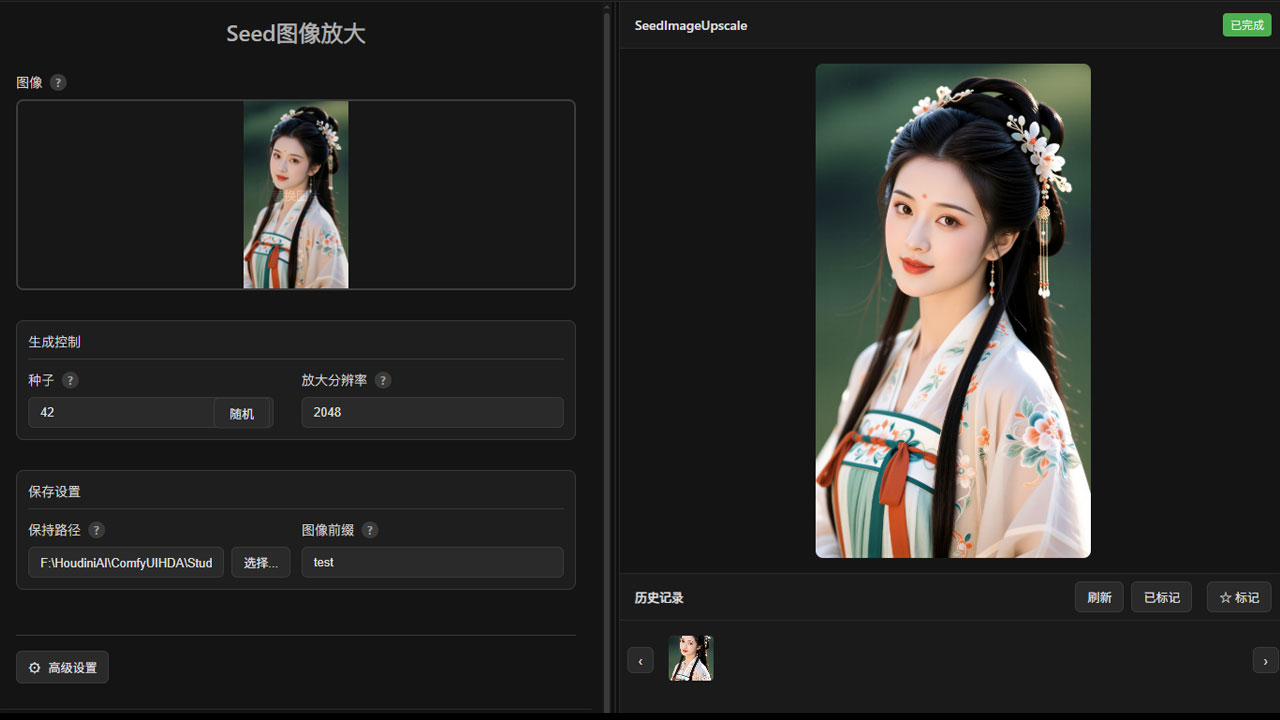Toggle the 已标记 history filter
This screenshot has width=1280, height=720.
click(x=1161, y=597)
